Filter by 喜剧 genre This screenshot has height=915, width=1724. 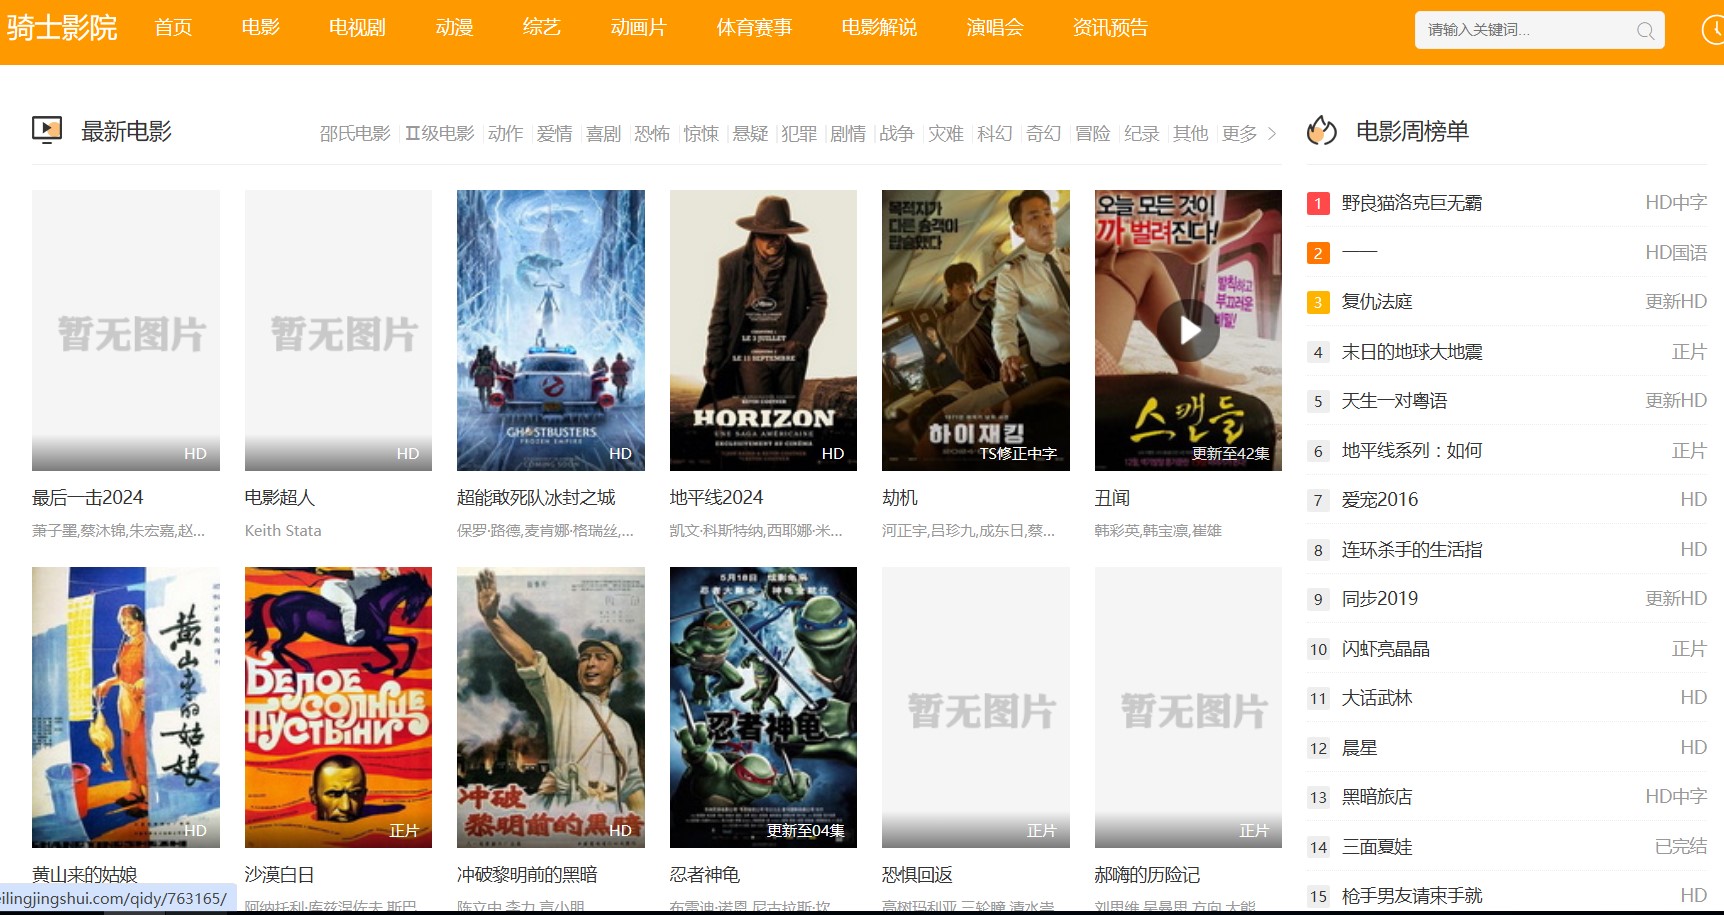point(603,134)
